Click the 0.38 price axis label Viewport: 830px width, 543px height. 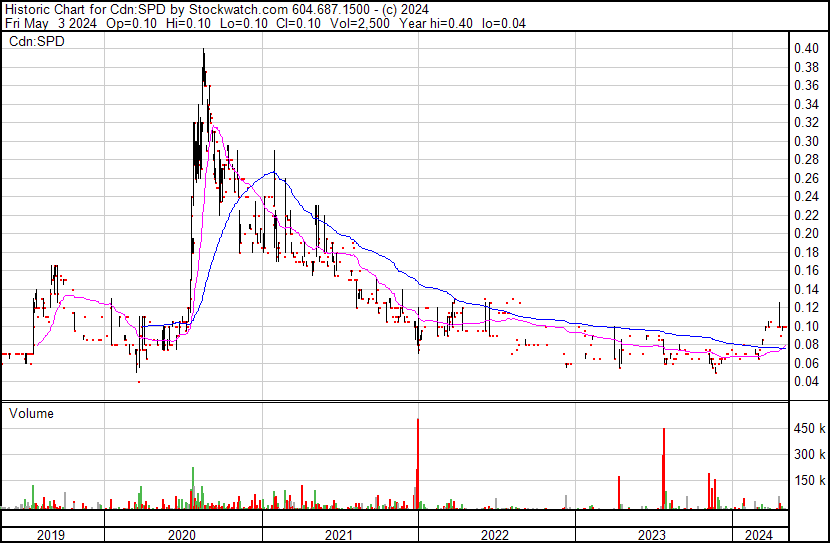[806, 67]
